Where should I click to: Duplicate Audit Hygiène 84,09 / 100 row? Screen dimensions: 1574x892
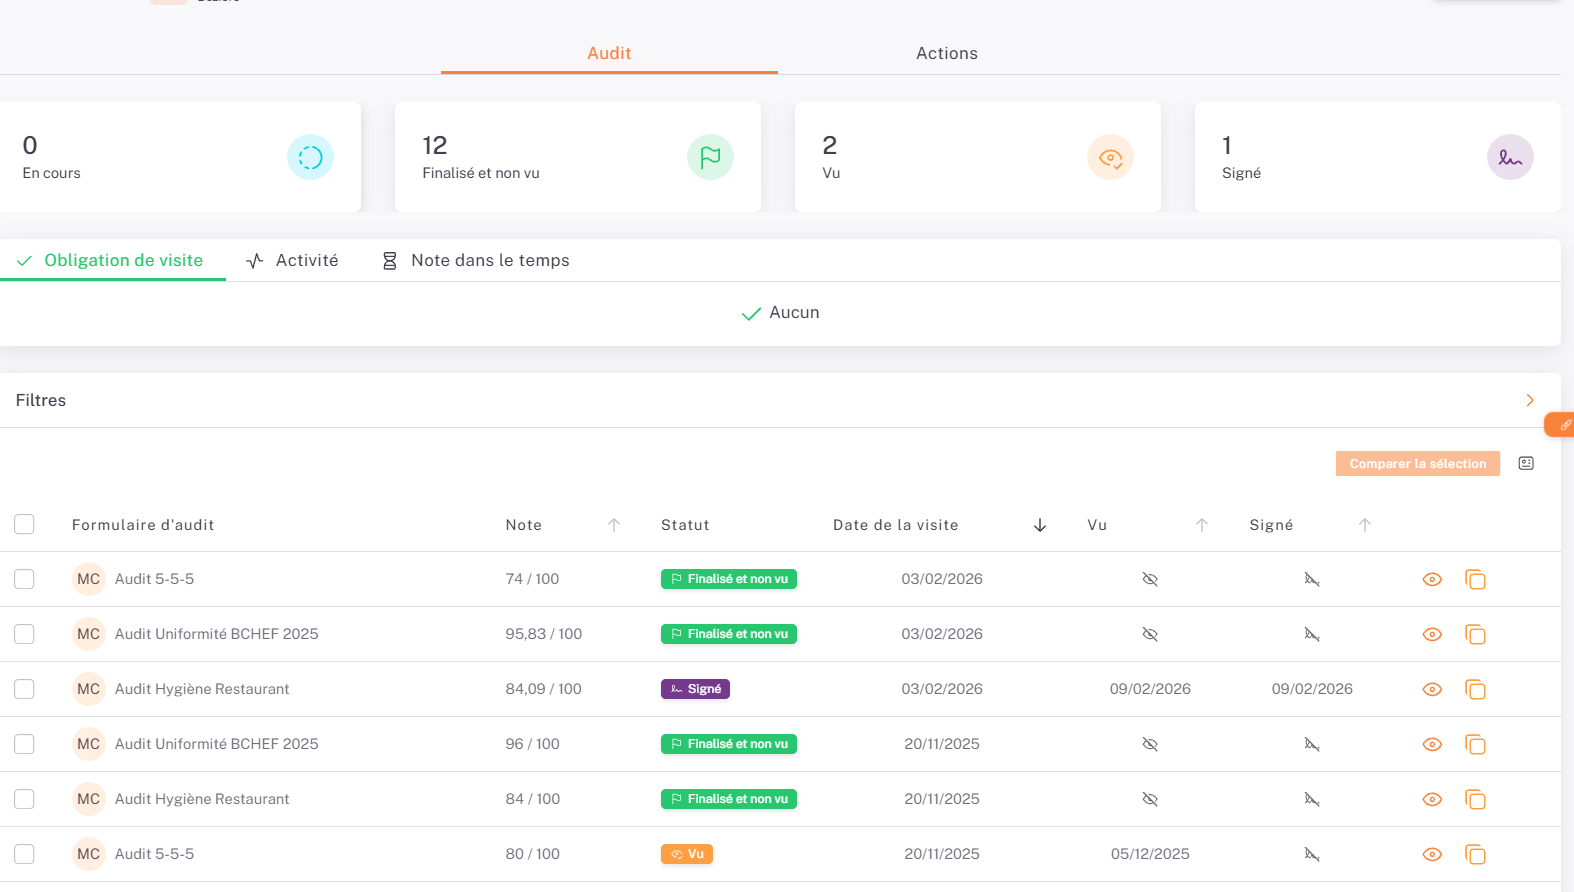(1475, 690)
